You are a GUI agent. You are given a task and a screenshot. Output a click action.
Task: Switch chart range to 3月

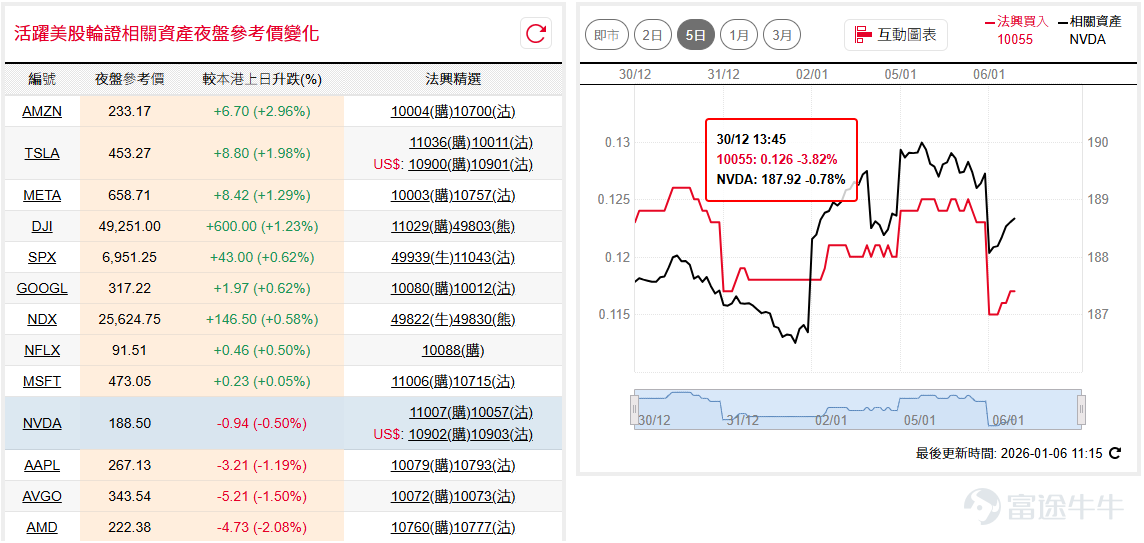(x=781, y=34)
